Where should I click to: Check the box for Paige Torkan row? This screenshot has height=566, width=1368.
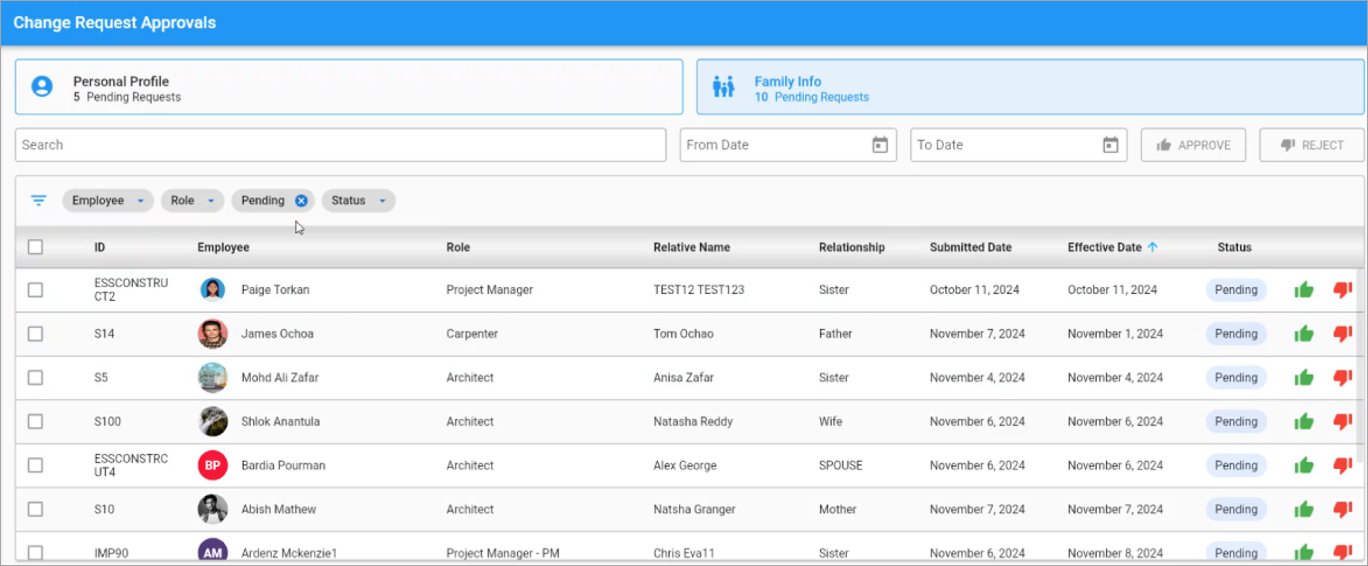(x=36, y=290)
